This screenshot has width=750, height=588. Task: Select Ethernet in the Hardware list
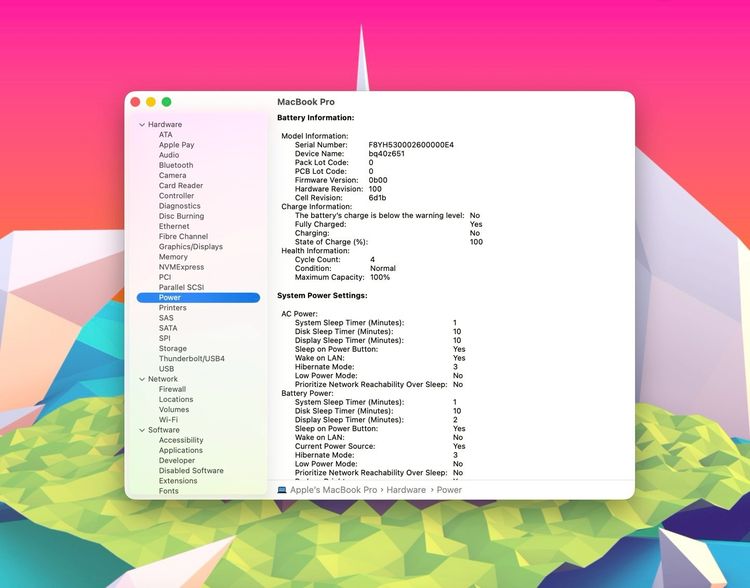pyautogui.click(x=174, y=226)
